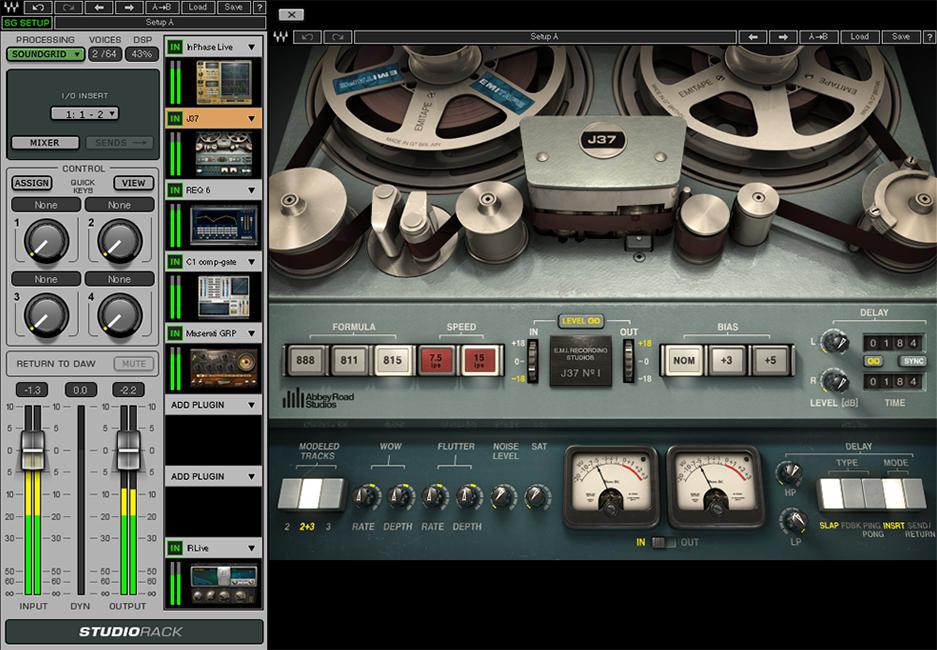The image size is (937, 650).
Task: Click the ASSIGN quick keys button
Action: pos(31,183)
